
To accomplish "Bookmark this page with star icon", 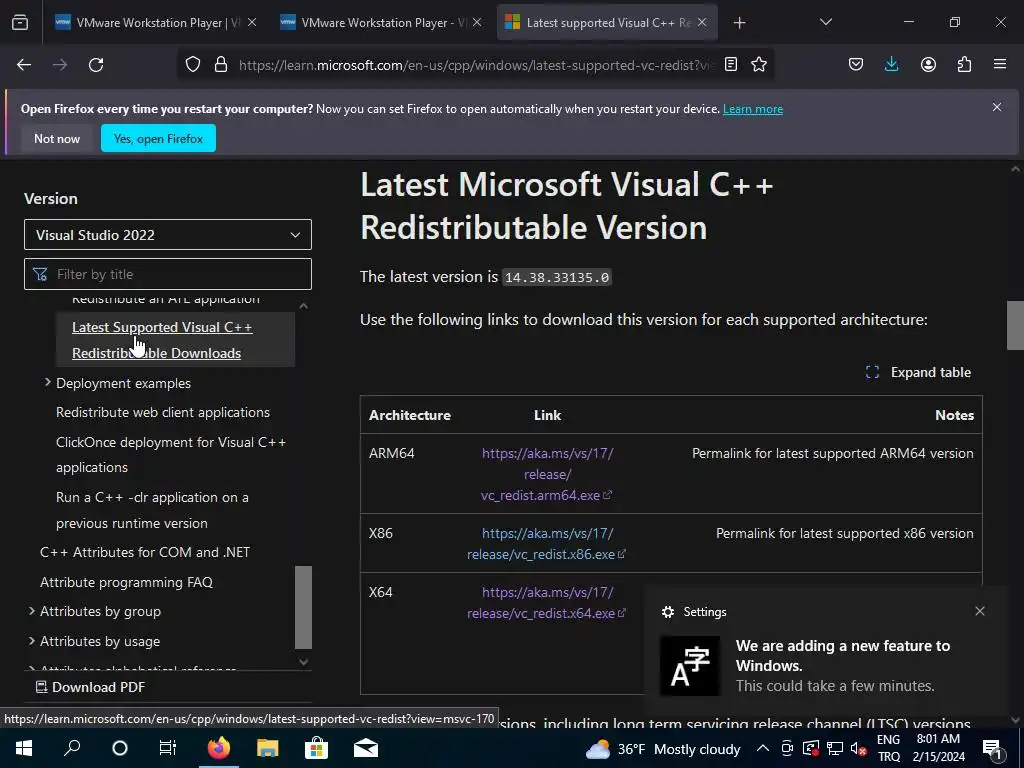I will tap(759, 65).
